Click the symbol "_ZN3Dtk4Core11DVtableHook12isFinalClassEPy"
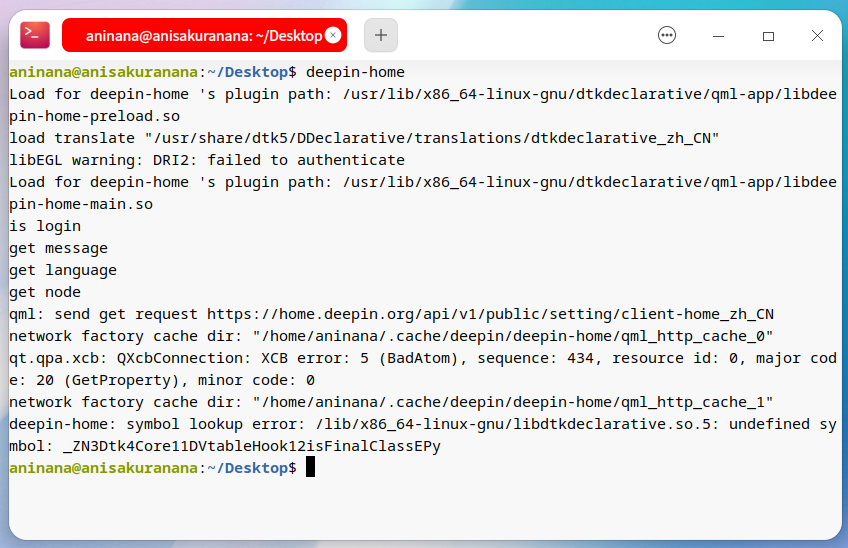Viewport: 848px width, 548px height. click(x=252, y=446)
